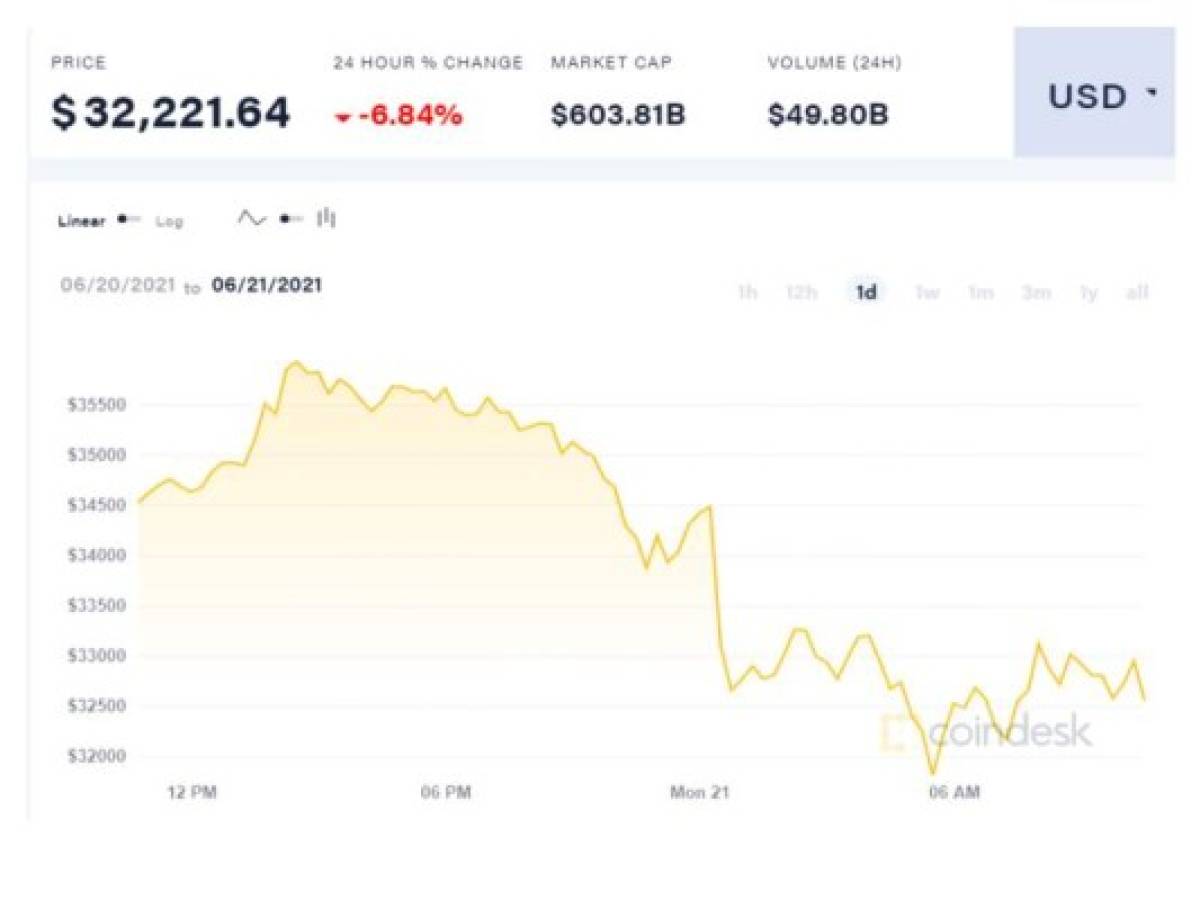Switch scale to Log
Viewport: 1200px width, 900px height.
(x=169, y=221)
